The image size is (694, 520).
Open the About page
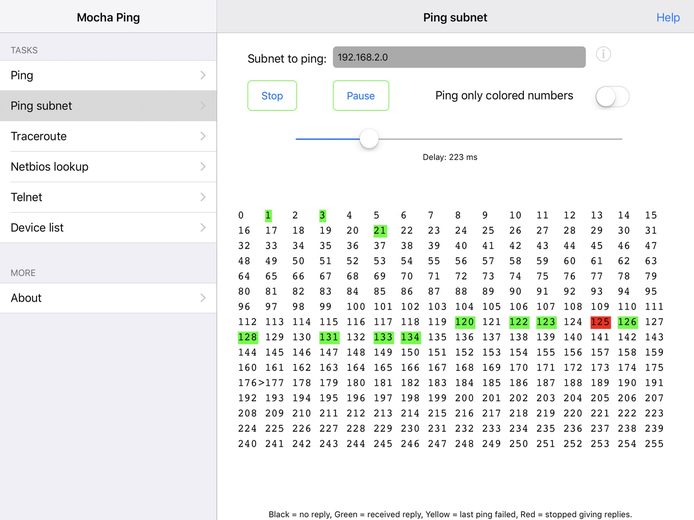108,298
